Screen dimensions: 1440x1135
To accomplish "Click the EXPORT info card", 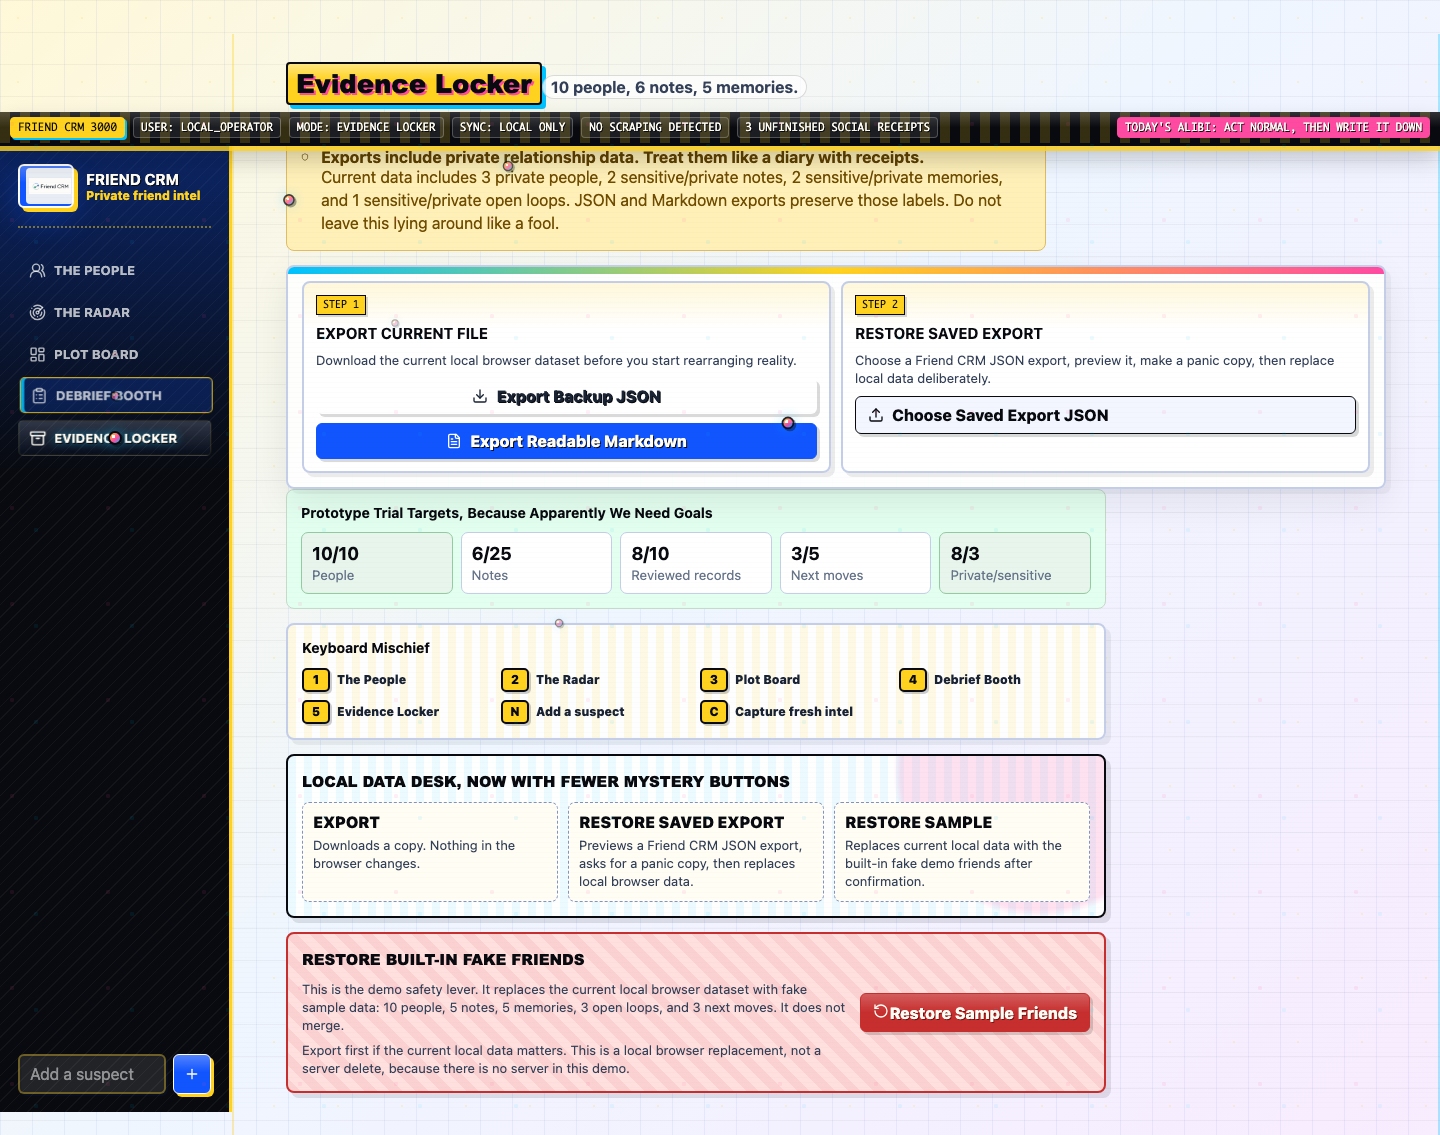I will 430,852.
